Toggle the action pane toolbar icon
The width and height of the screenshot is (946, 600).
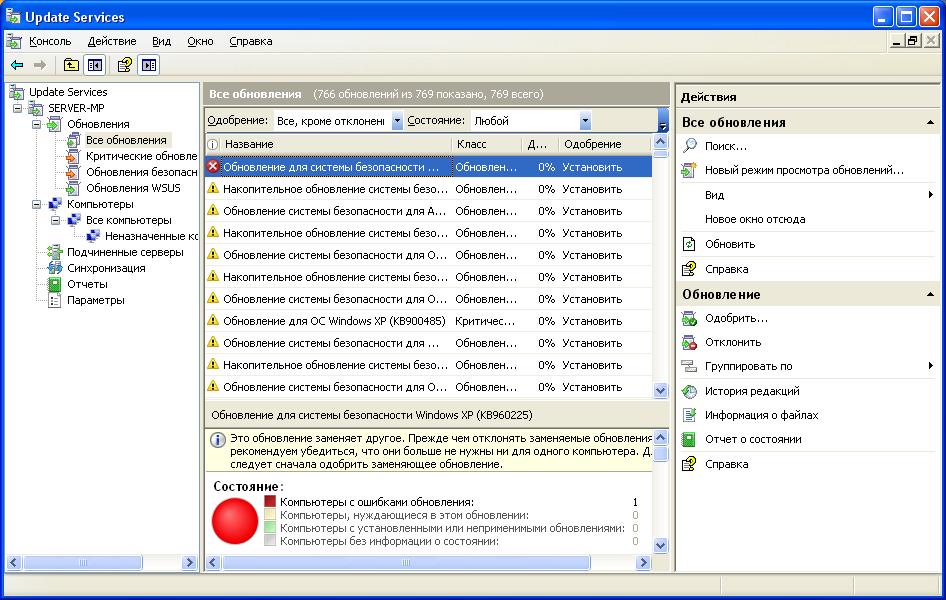tap(148, 65)
